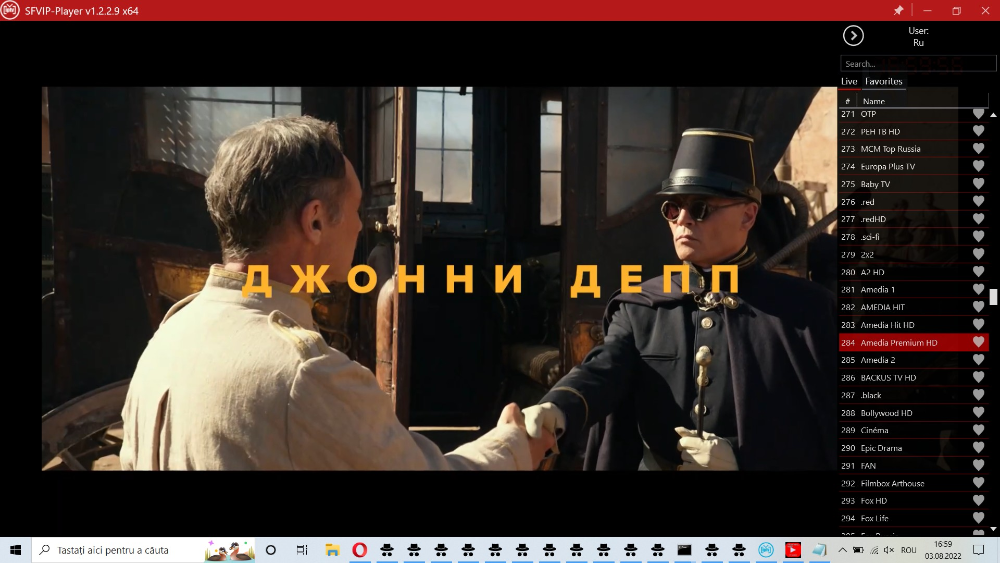Add MCM Top Russia to favorites
Image resolution: width=1000 pixels, height=563 pixels.
(978, 149)
